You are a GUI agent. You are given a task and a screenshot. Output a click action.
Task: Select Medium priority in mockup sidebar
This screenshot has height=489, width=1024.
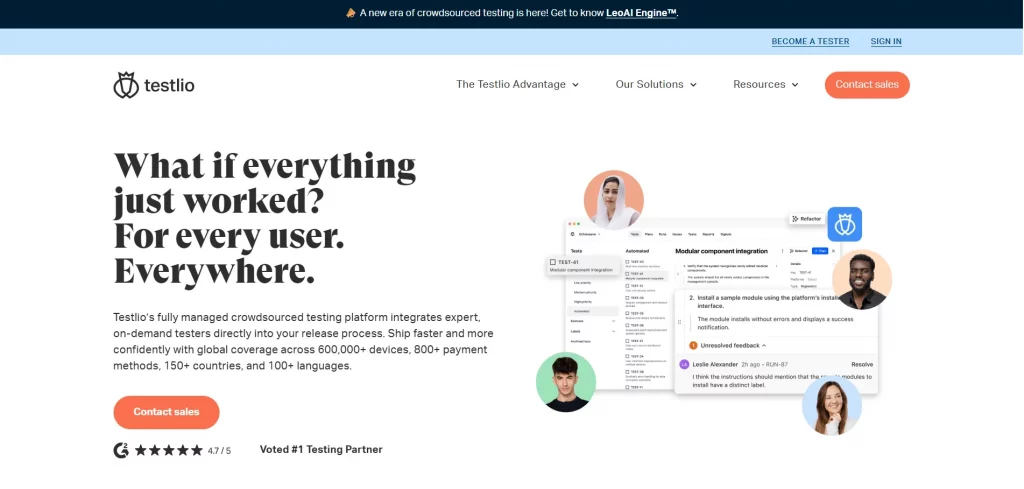coord(585,292)
